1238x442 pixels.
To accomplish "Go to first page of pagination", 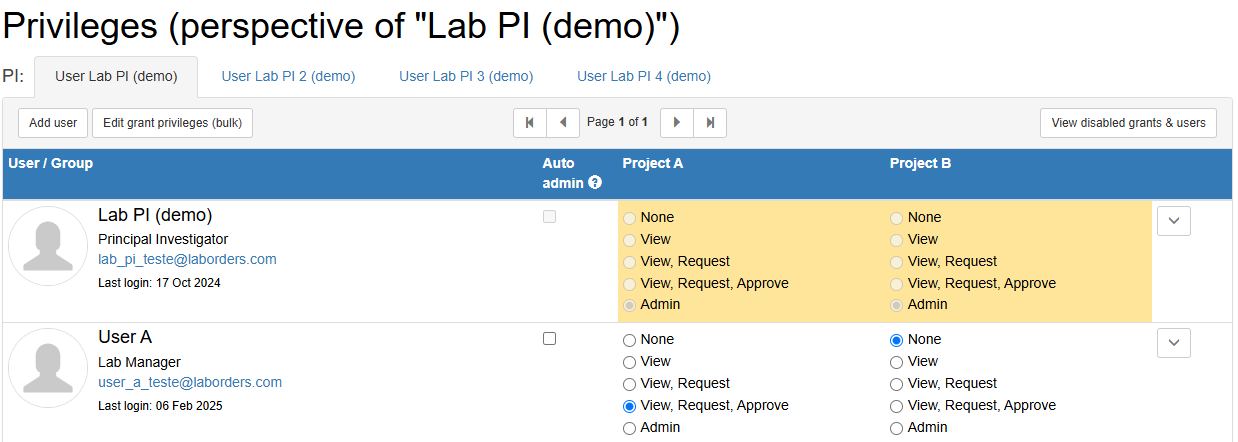I will [530, 123].
